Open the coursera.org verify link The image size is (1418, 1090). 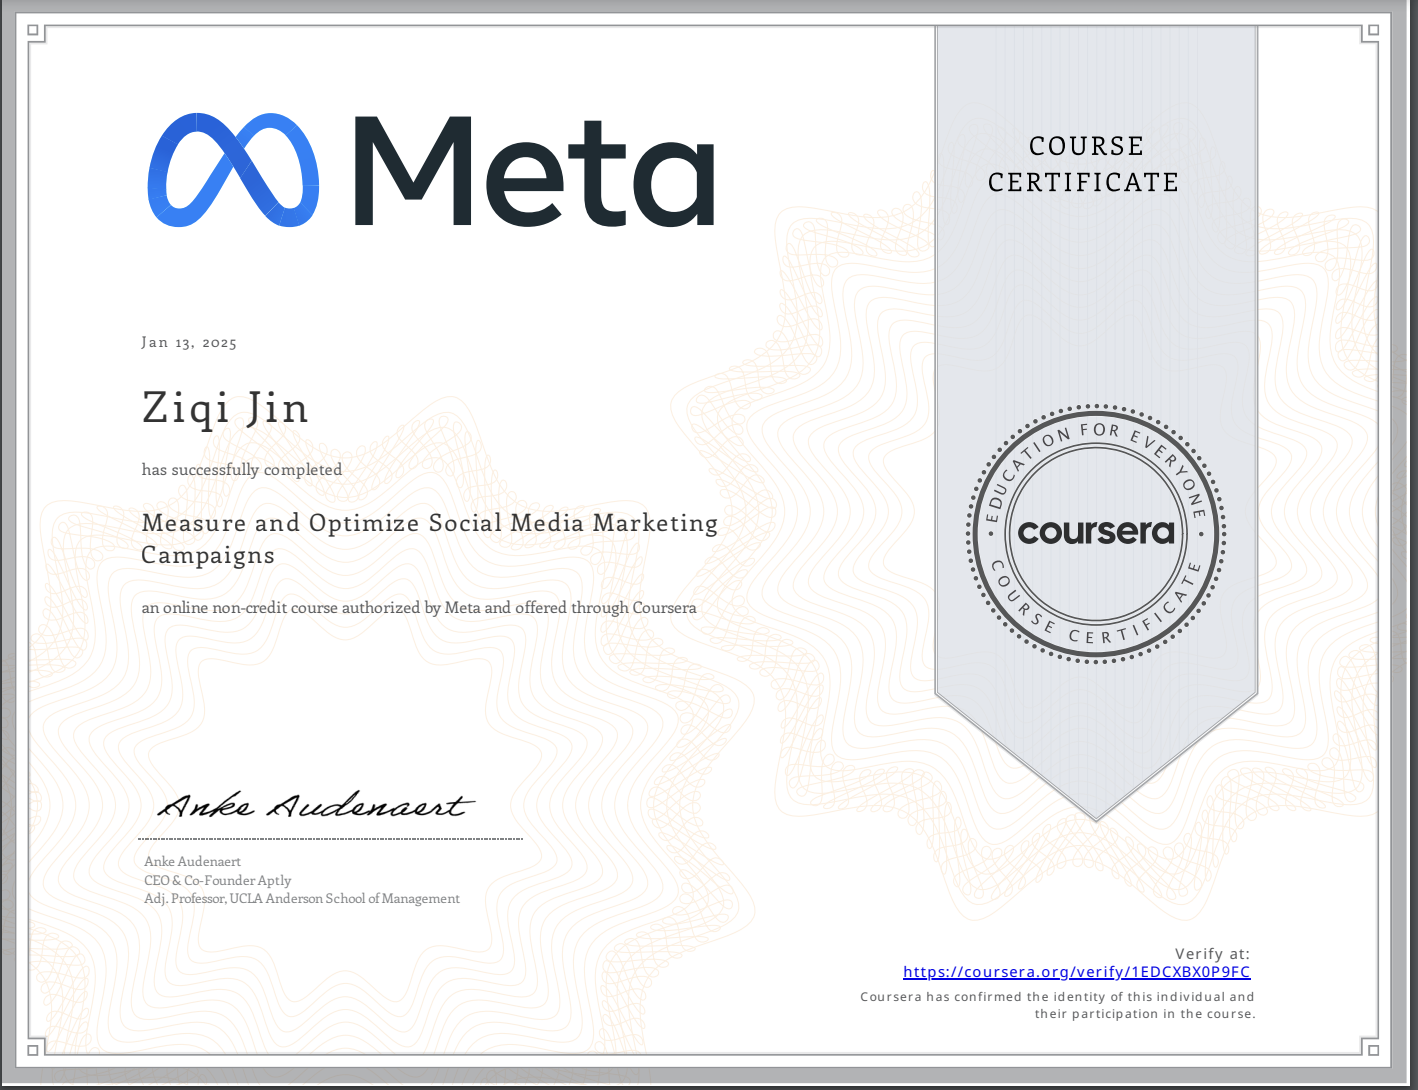coord(1076,972)
